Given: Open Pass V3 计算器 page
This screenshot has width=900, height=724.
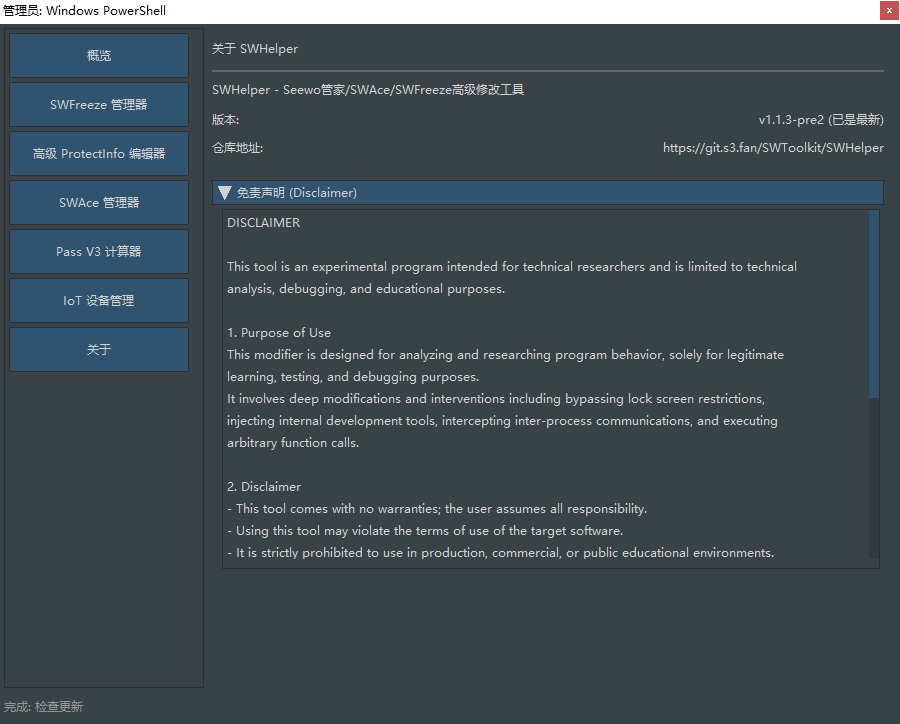Looking at the screenshot, I should coord(99,251).
